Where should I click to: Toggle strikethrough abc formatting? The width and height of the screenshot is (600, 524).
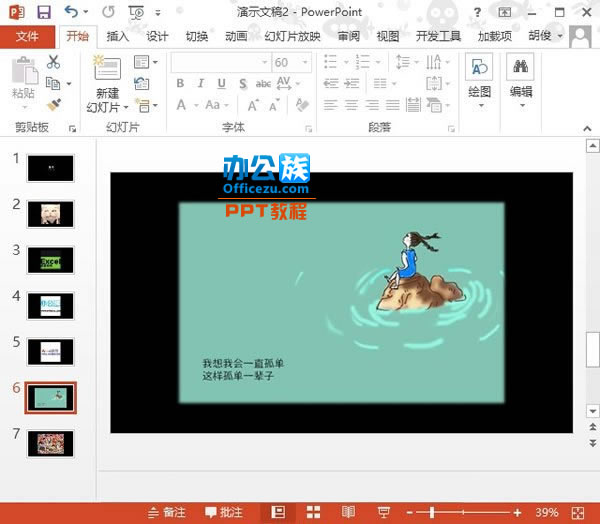pos(263,83)
